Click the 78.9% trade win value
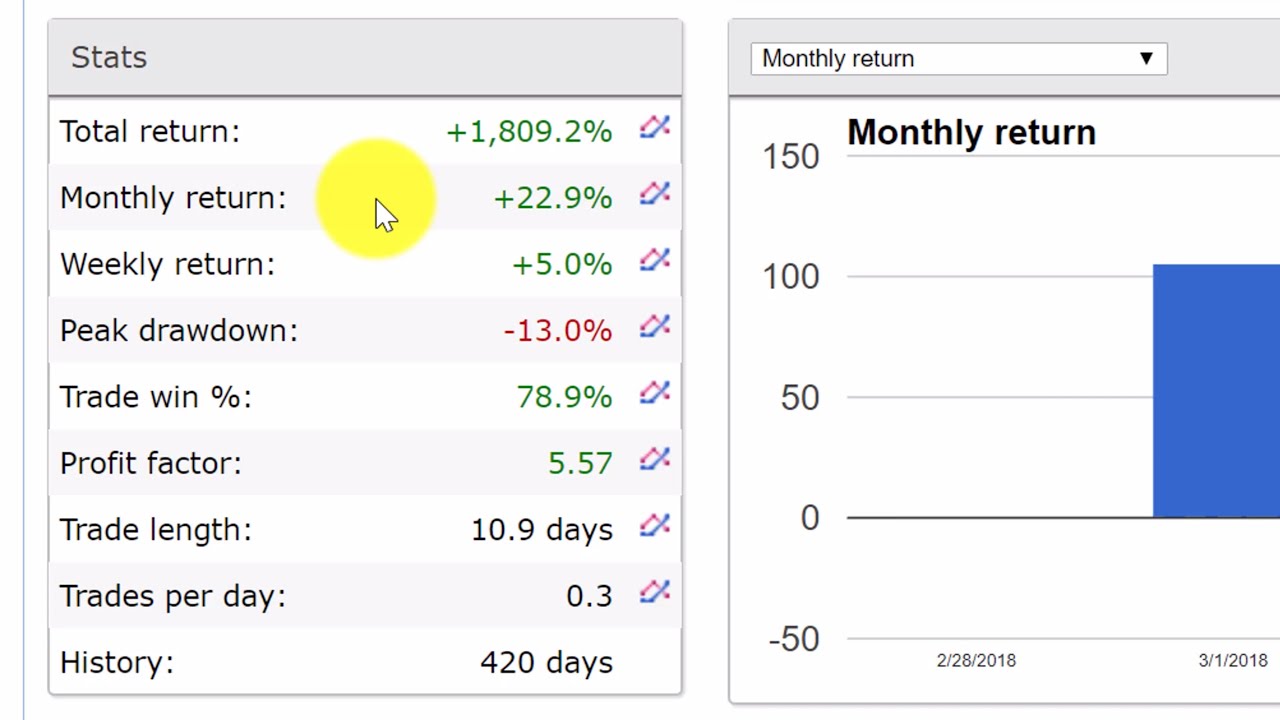The width and height of the screenshot is (1280, 720). click(564, 397)
